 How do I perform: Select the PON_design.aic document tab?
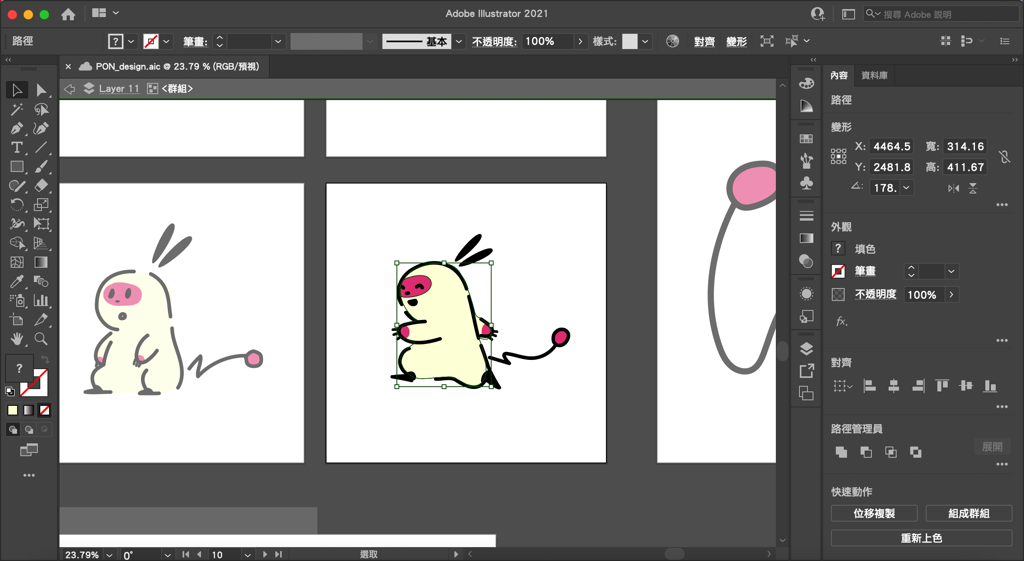[177, 67]
